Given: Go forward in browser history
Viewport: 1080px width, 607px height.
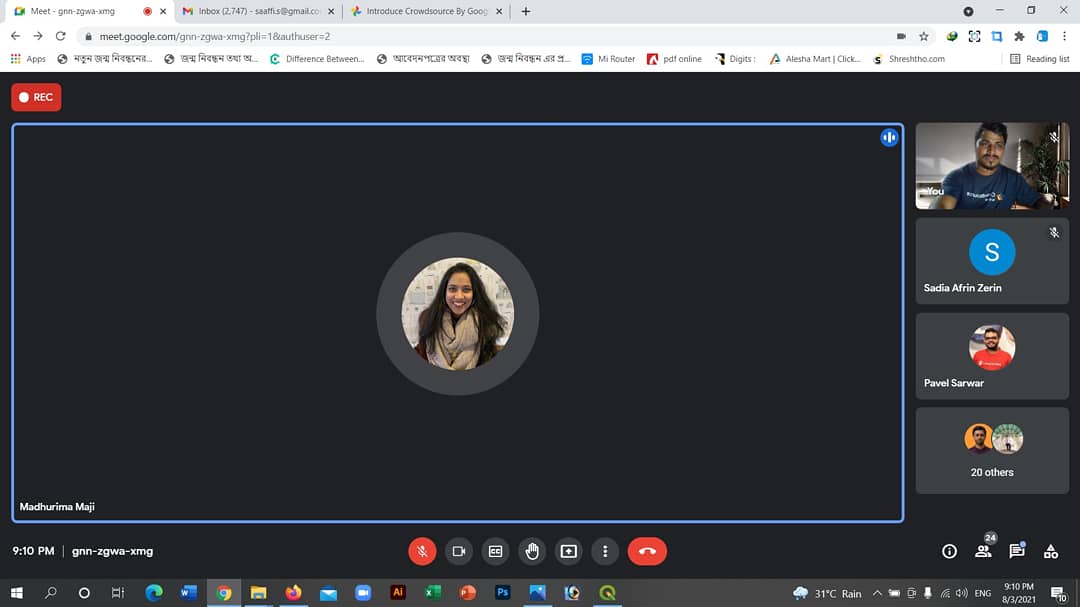Looking at the screenshot, I should [x=38, y=36].
